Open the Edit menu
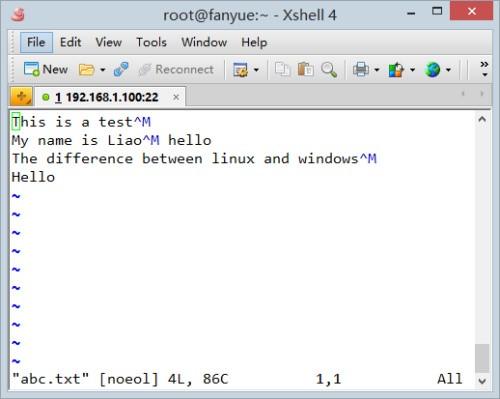Image resolution: width=500 pixels, height=399 pixels. pyautogui.click(x=70, y=42)
